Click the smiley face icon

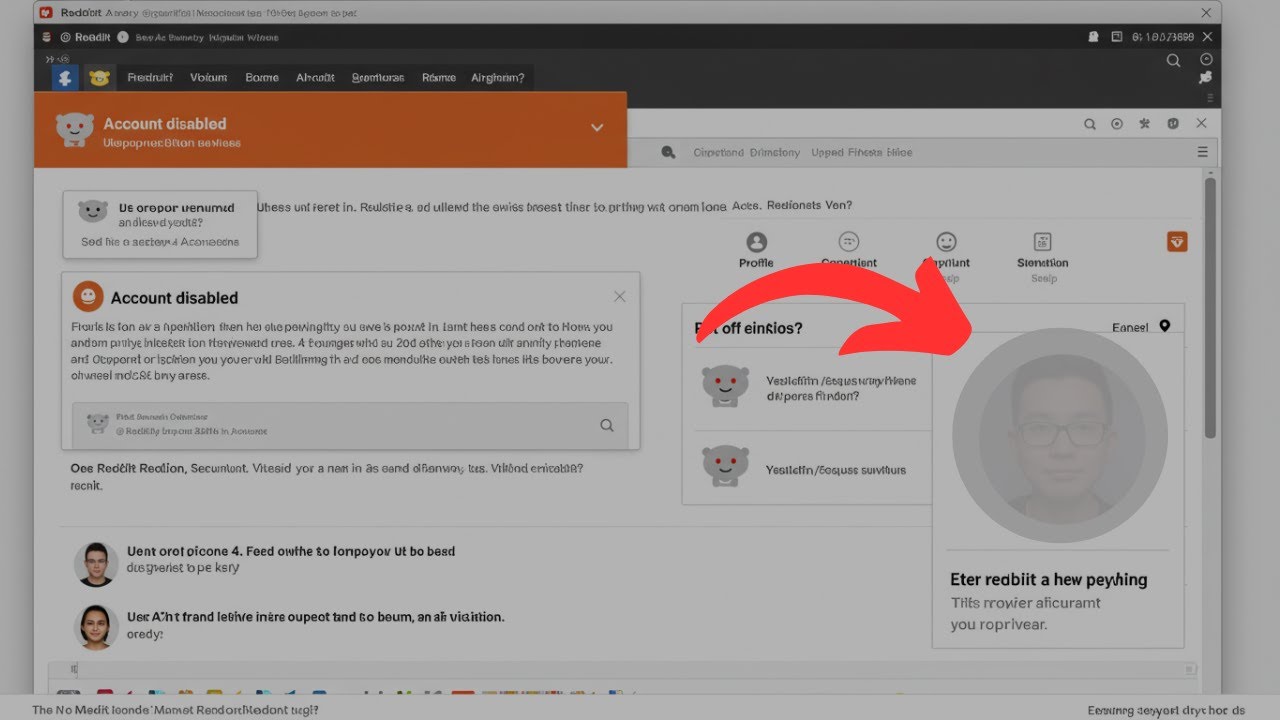click(x=946, y=241)
